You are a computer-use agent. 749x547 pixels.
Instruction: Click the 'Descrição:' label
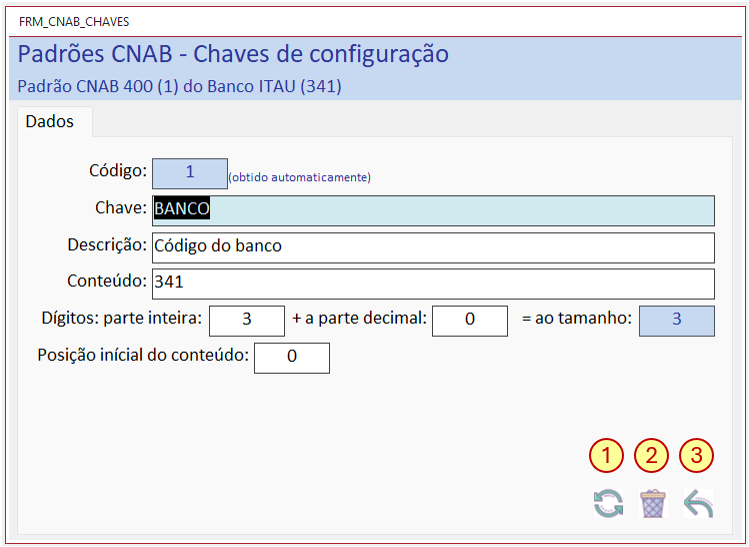point(107,245)
